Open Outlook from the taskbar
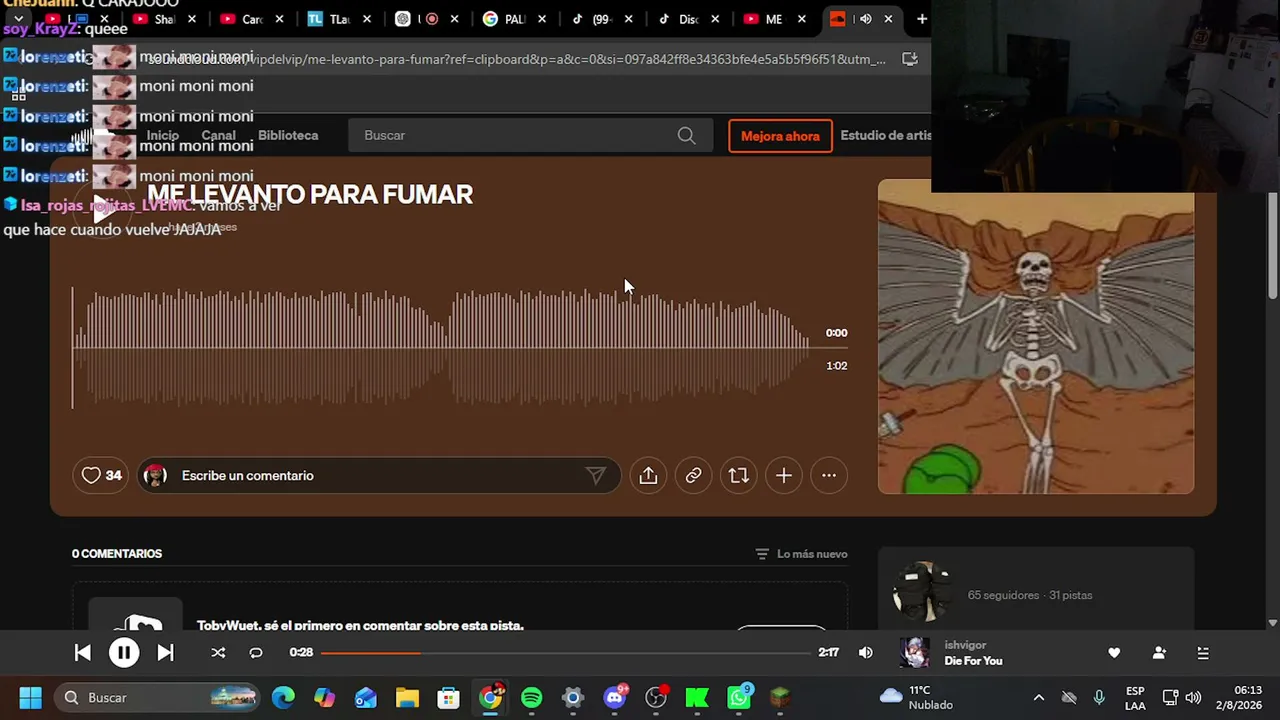This screenshot has height=720, width=1280. 366,698
